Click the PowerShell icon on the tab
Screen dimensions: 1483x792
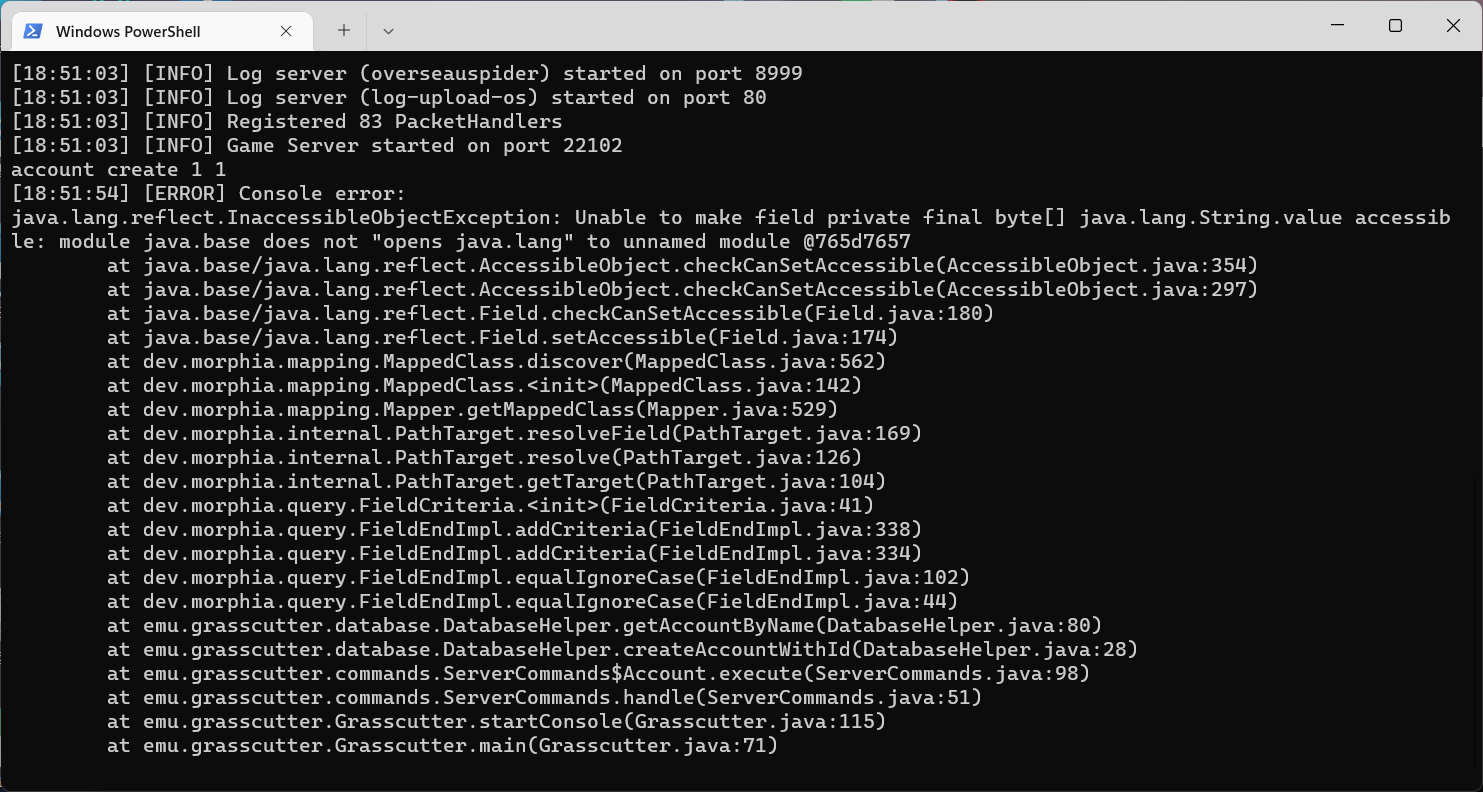pyautogui.click(x=33, y=30)
